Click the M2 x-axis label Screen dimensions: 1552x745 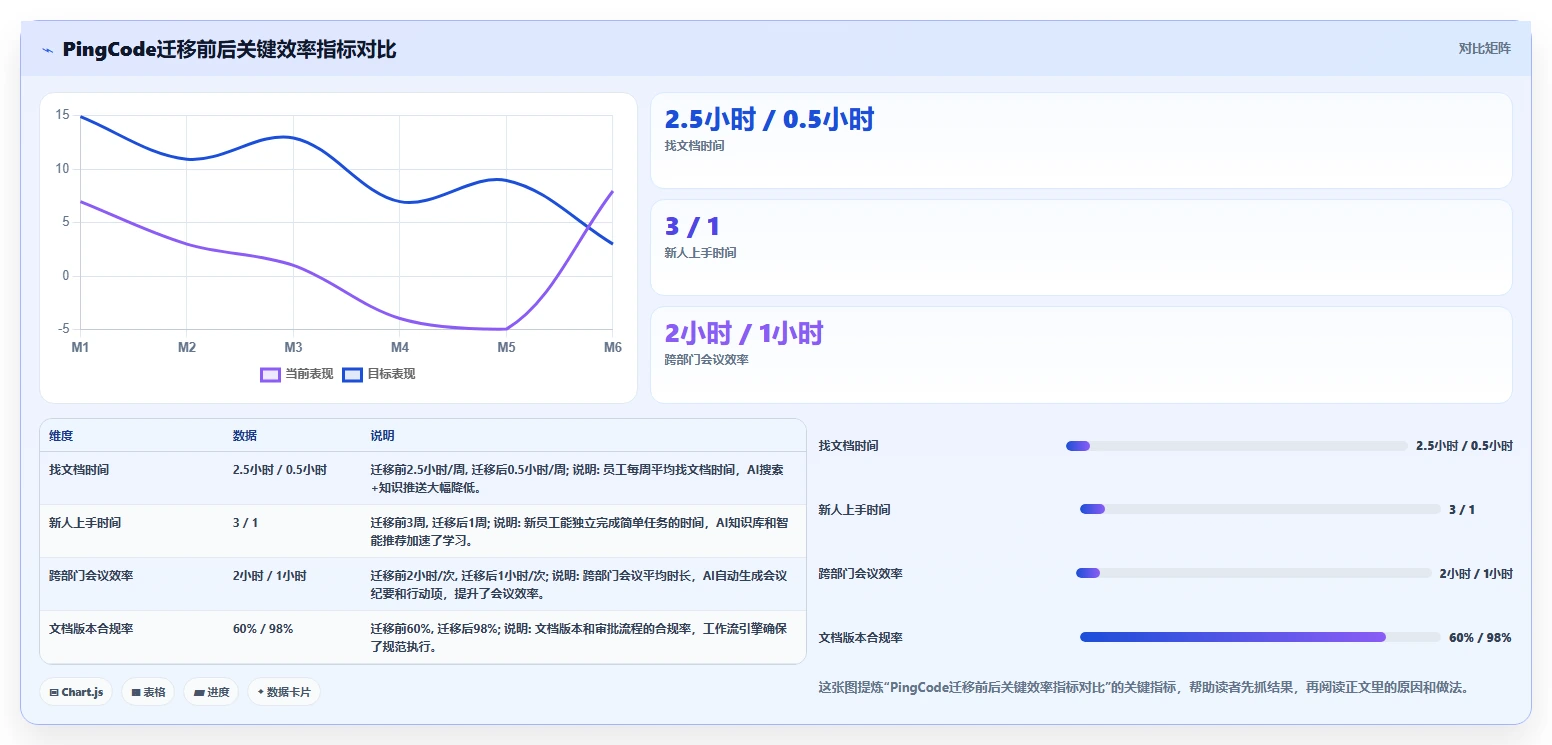(x=187, y=347)
